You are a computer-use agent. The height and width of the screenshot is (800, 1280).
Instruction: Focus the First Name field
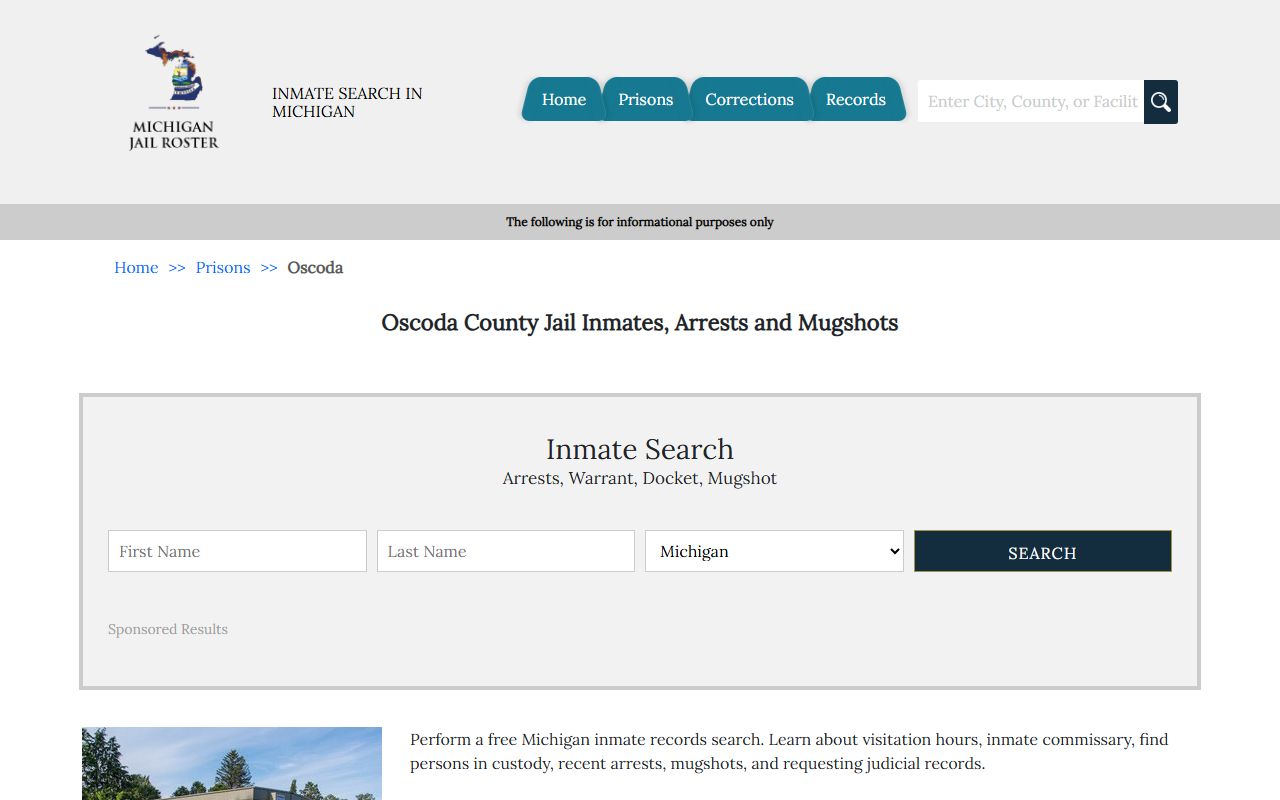pos(237,551)
